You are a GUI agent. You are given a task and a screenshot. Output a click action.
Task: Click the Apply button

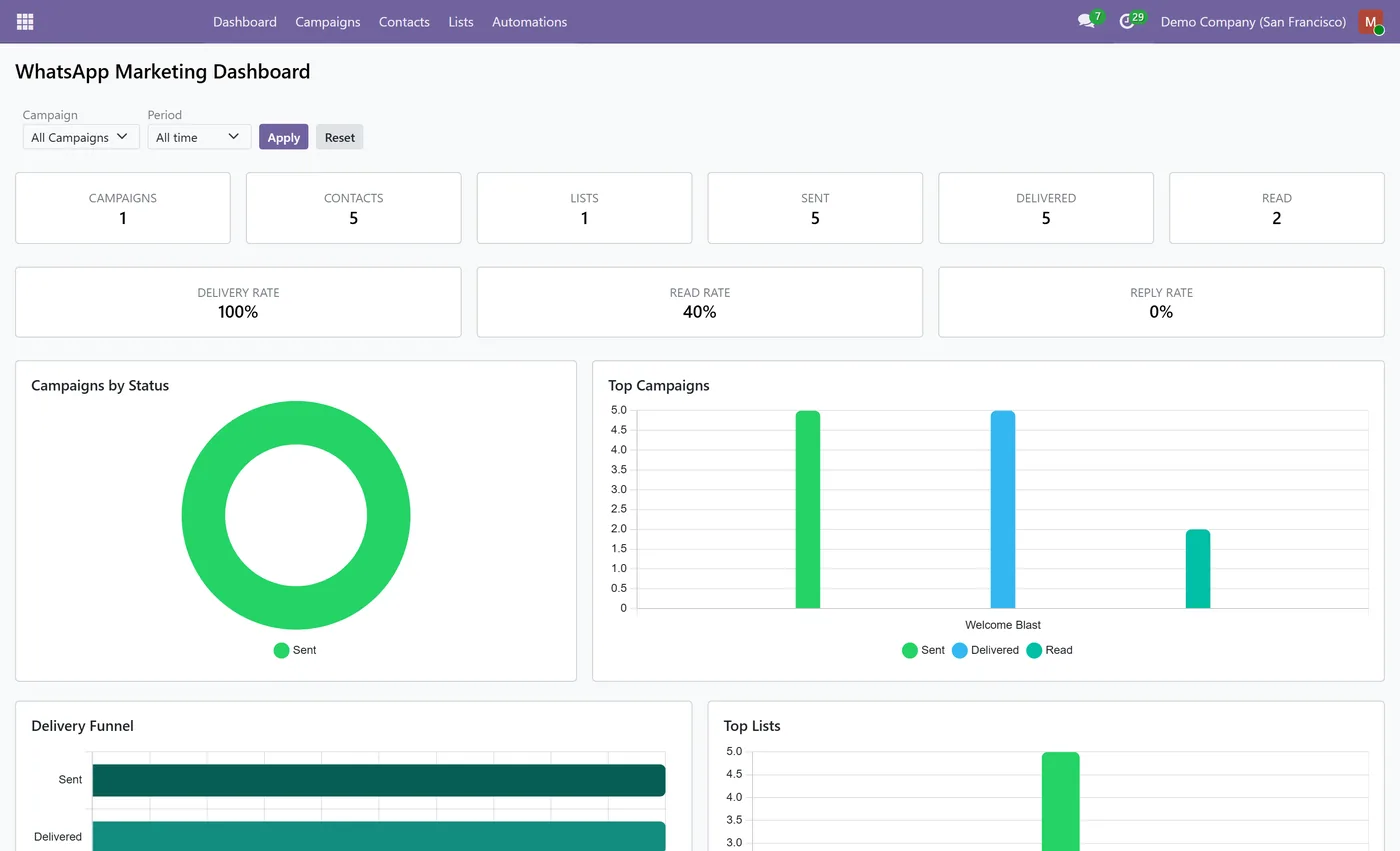pyautogui.click(x=284, y=137)
